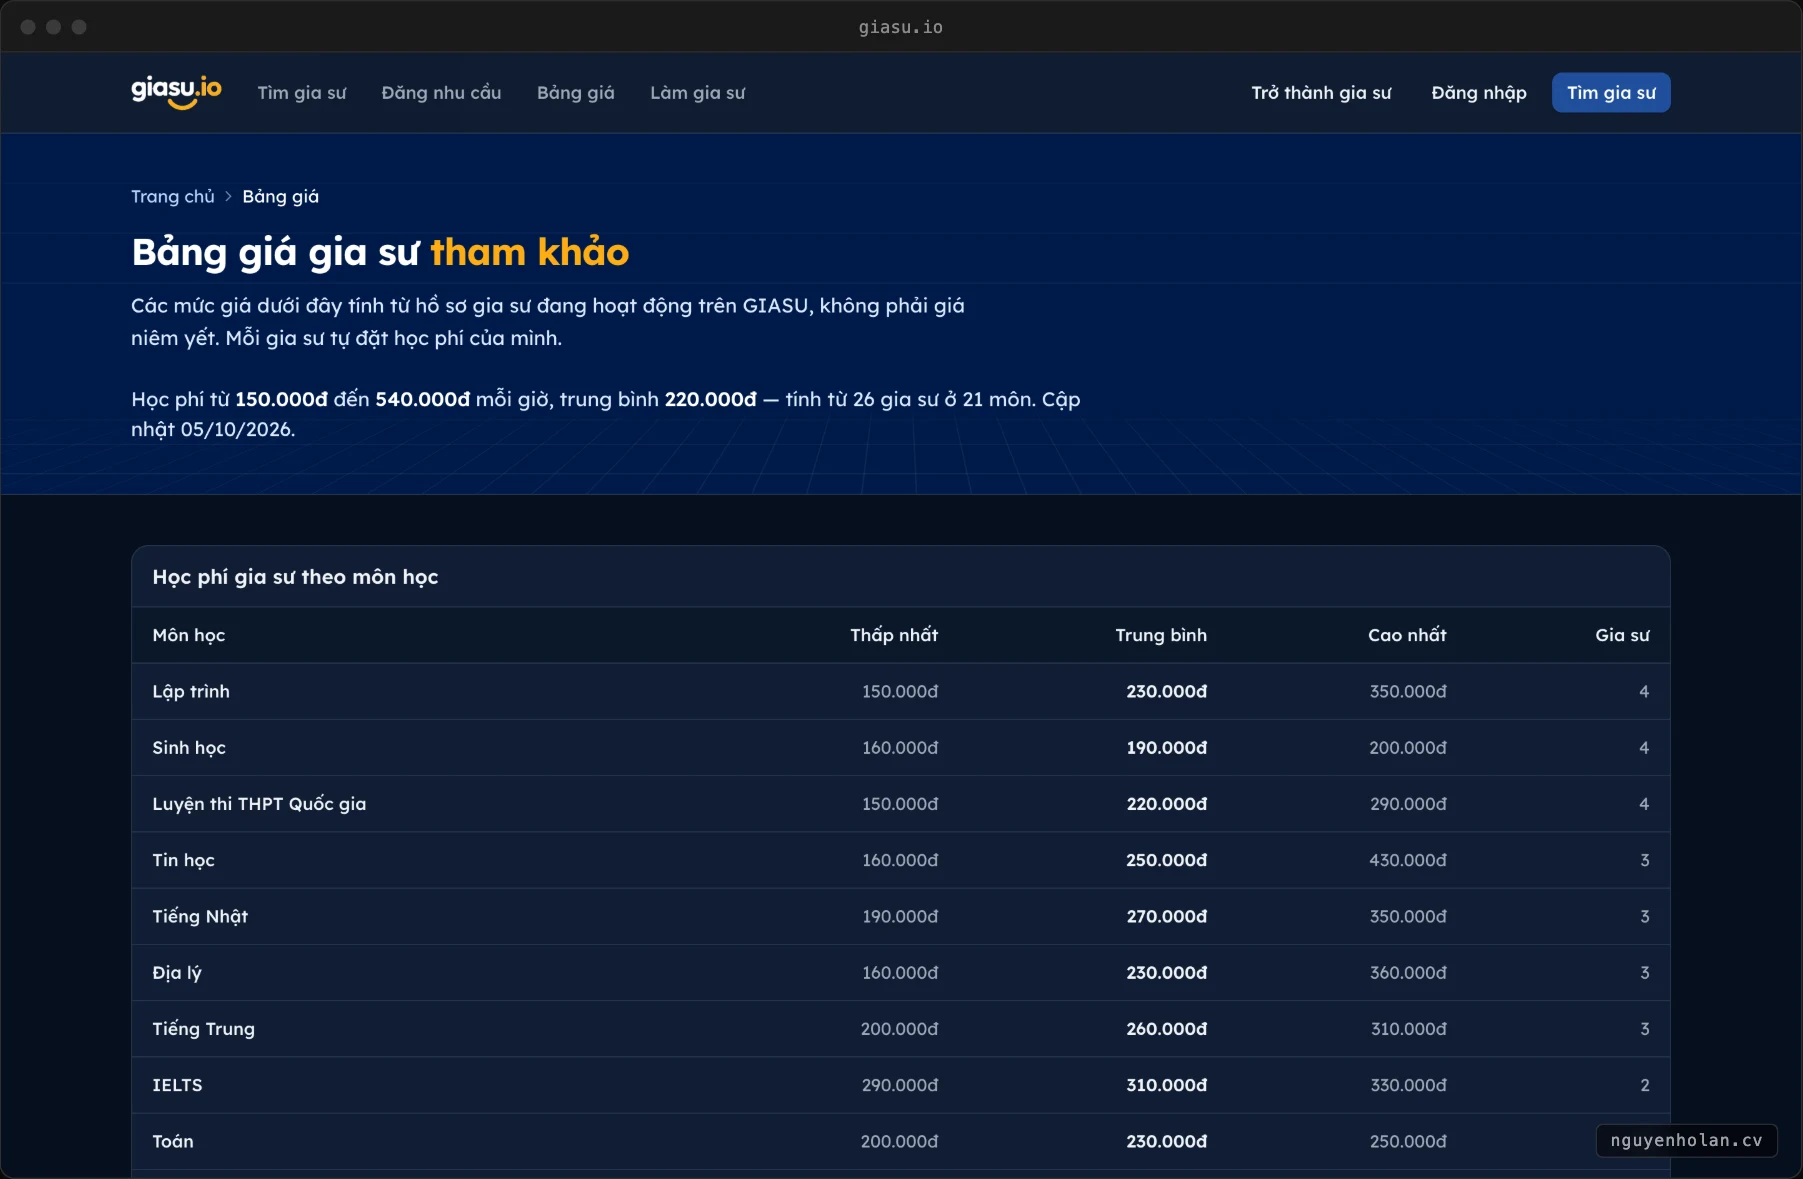This screenshot has height=1179, width=1803.
Task: Click Trở thành gia sư link
Action: (1321, 93)
